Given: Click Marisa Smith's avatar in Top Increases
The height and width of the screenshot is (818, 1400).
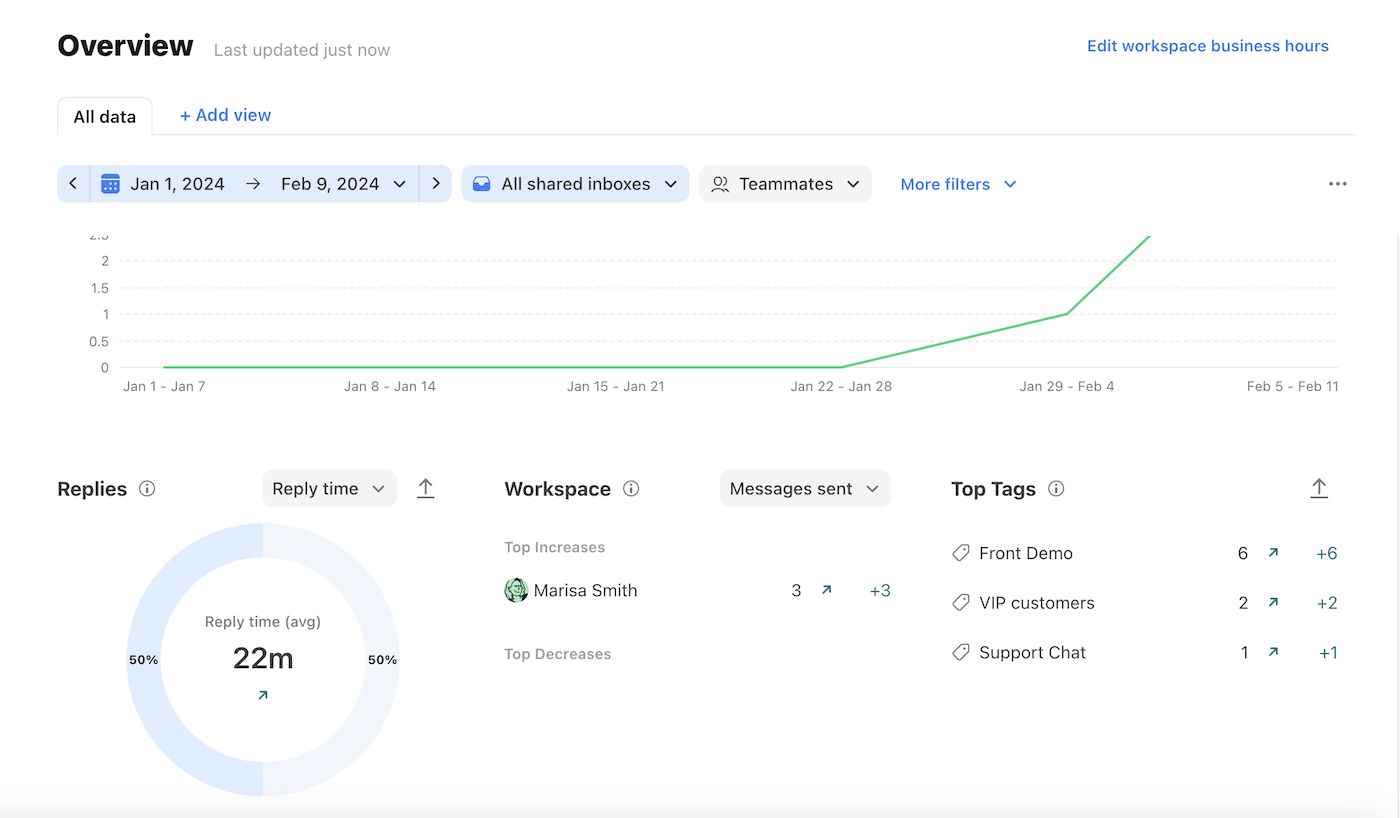Looking at the screenshot, I should 516,590.
